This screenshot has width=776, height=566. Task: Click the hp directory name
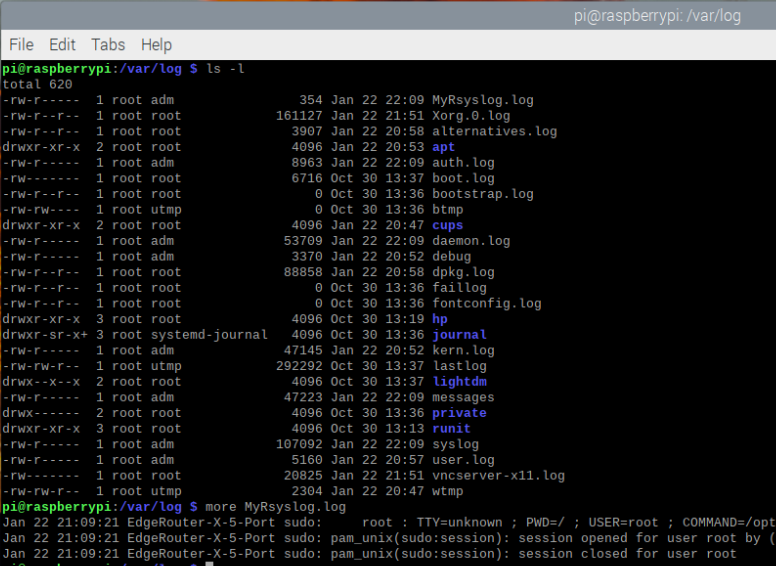tap(439, 320)
